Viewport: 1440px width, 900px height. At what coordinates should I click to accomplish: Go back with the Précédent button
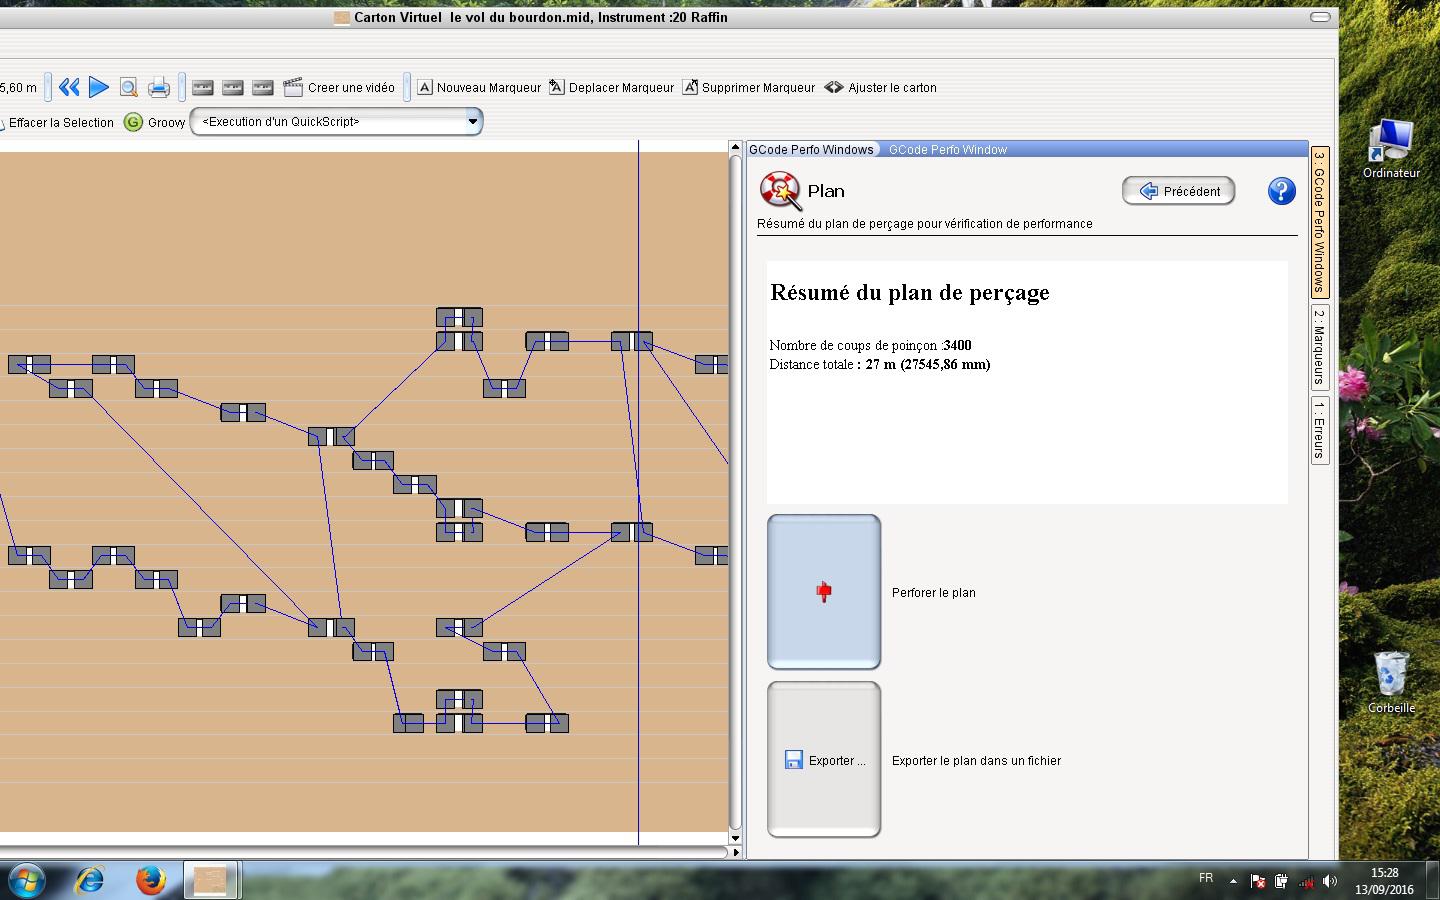pyautogui.click(x=1178, y=191)
